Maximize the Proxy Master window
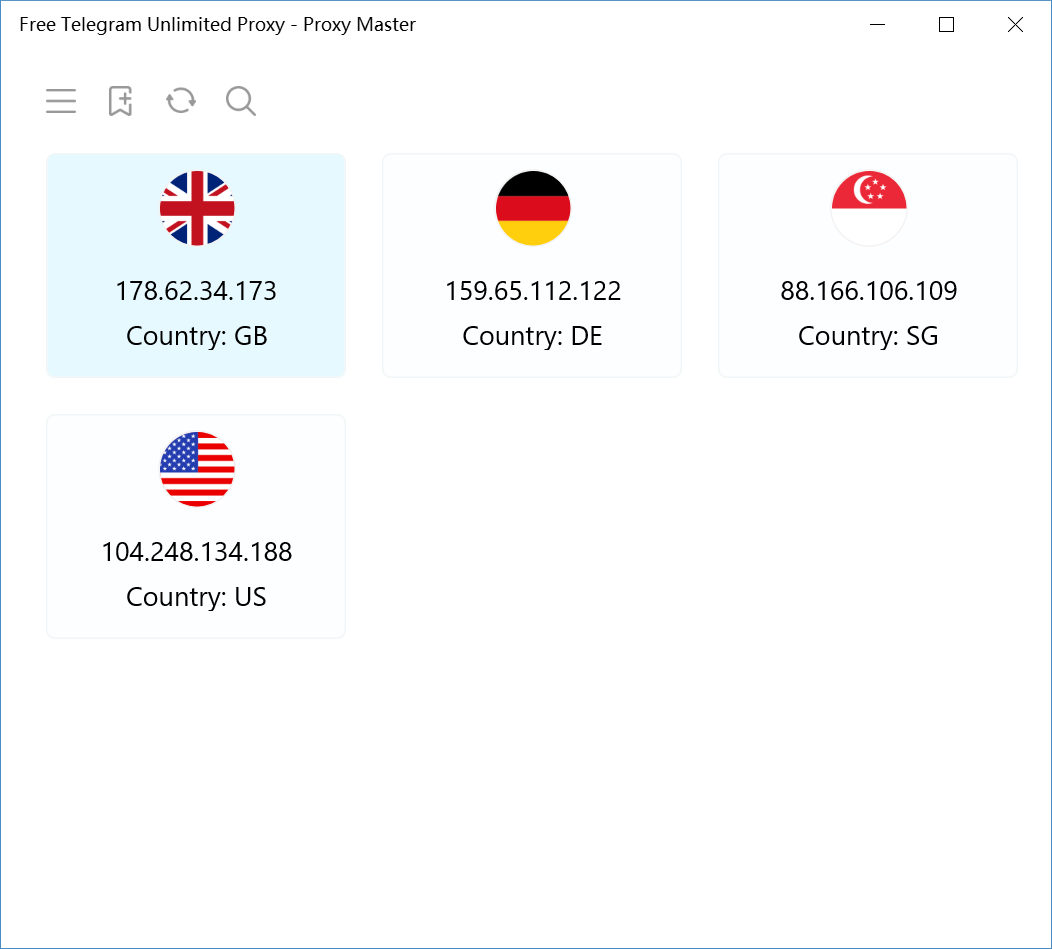The image size is (1052, 949). click(x=947, y=25)
